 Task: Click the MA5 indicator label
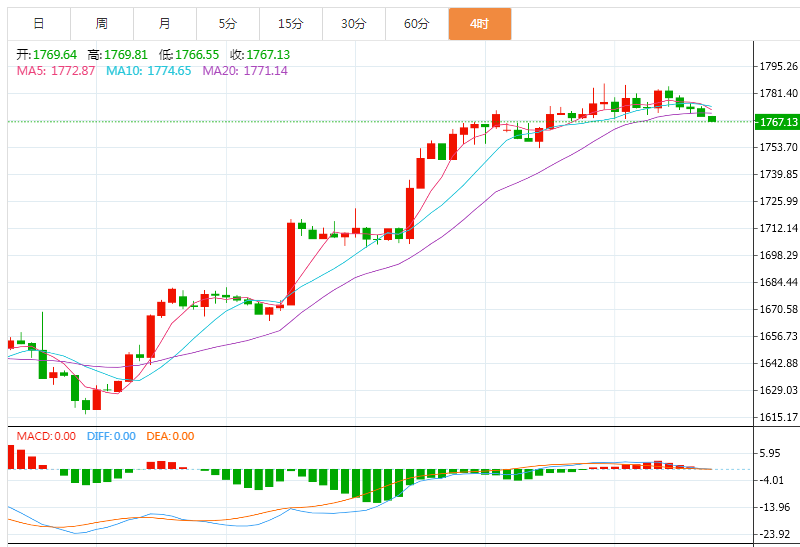55,71
